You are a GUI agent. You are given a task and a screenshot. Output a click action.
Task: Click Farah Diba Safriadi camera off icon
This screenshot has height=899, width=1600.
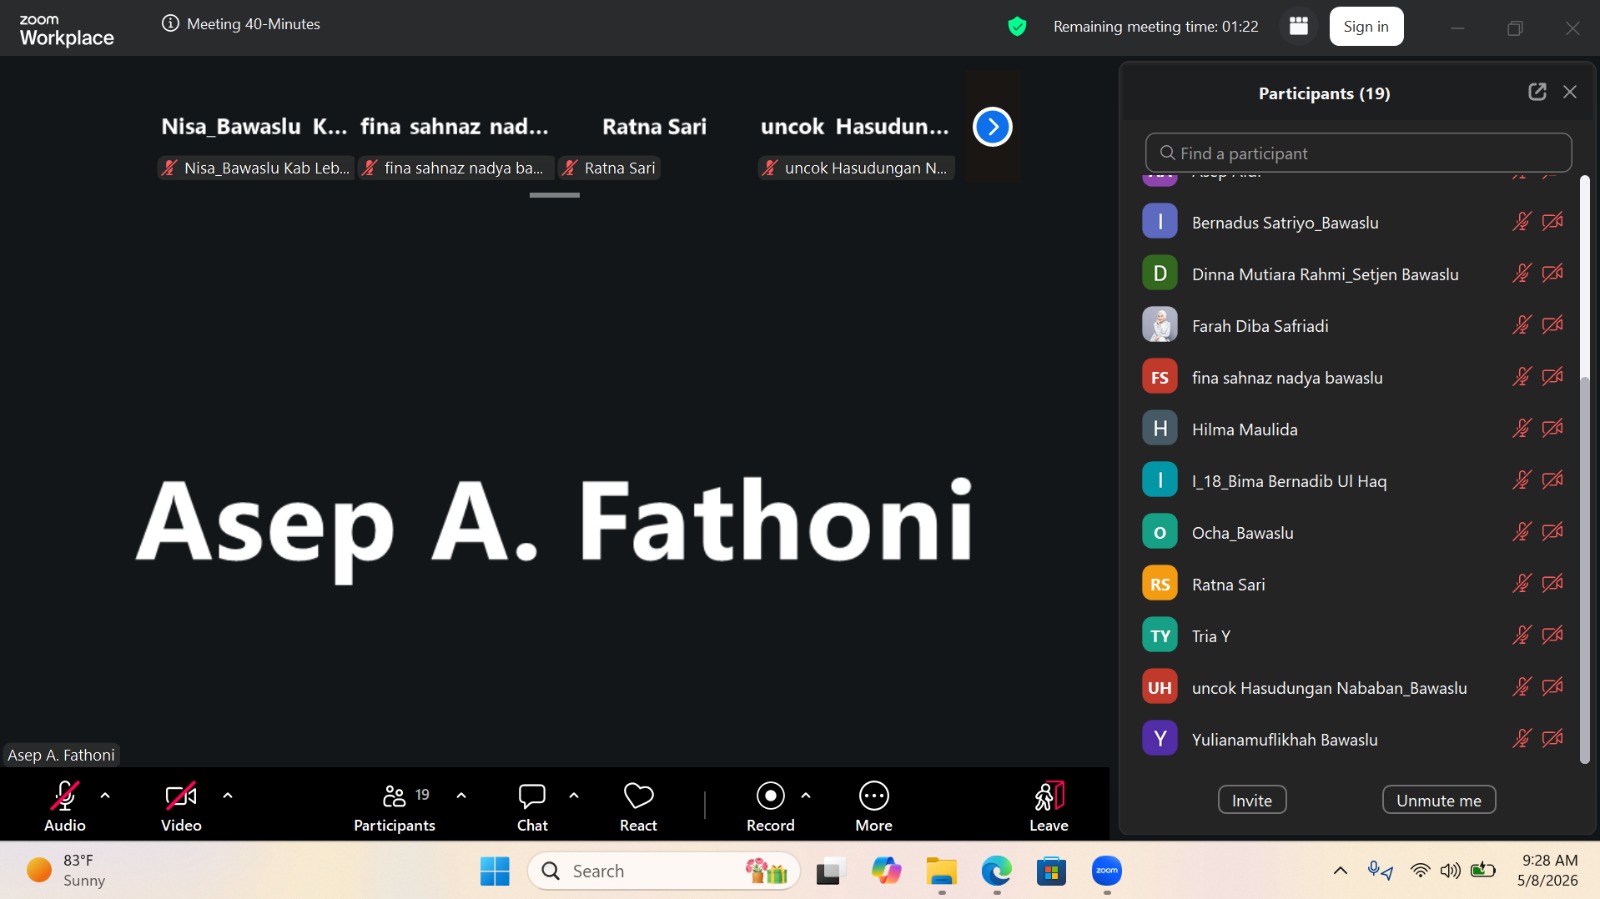[x=1553, y=325]
